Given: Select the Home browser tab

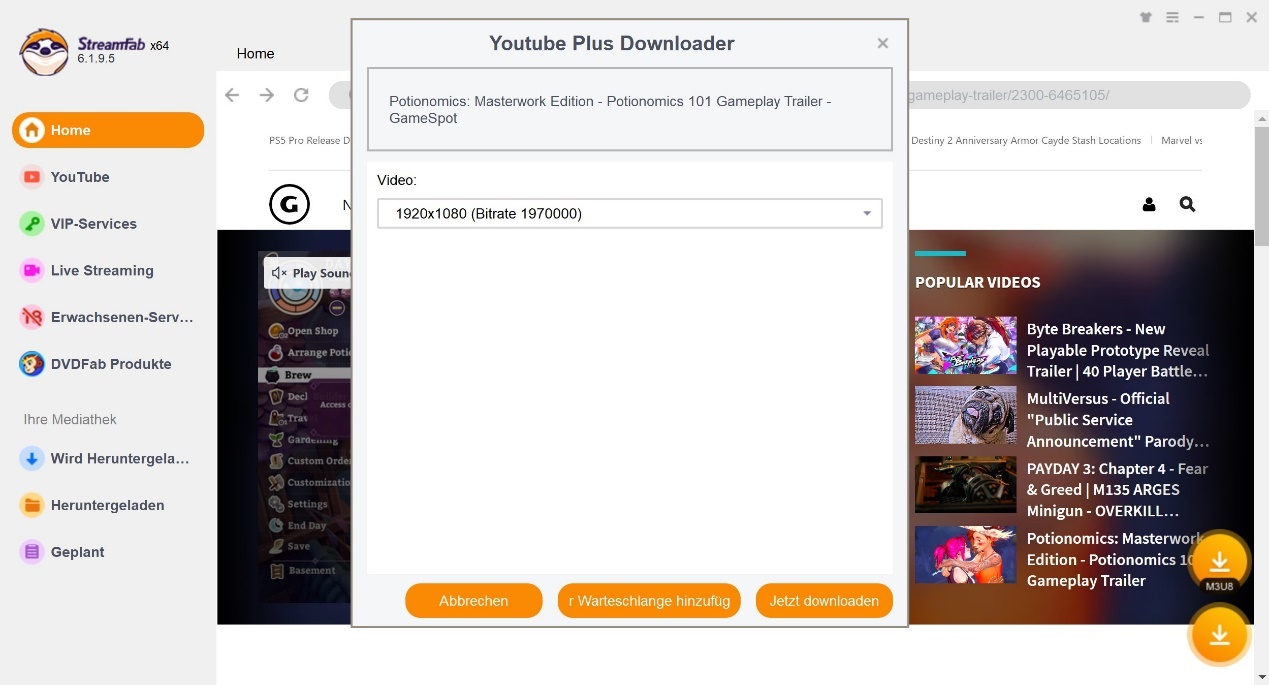Looking at the screenshot, I should pyautogui.click(x=255, y=53).
